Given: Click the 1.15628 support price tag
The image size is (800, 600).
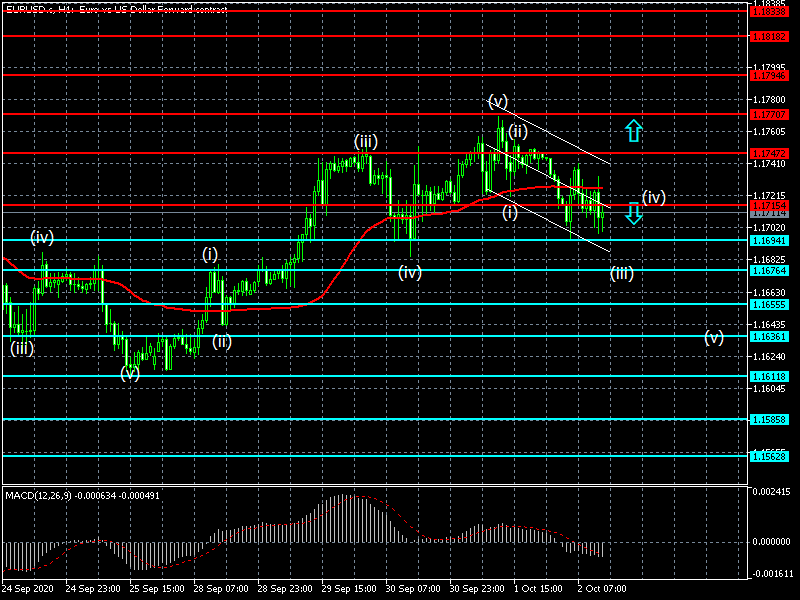Looking at the screenshot, I should (x=769, y=456).
